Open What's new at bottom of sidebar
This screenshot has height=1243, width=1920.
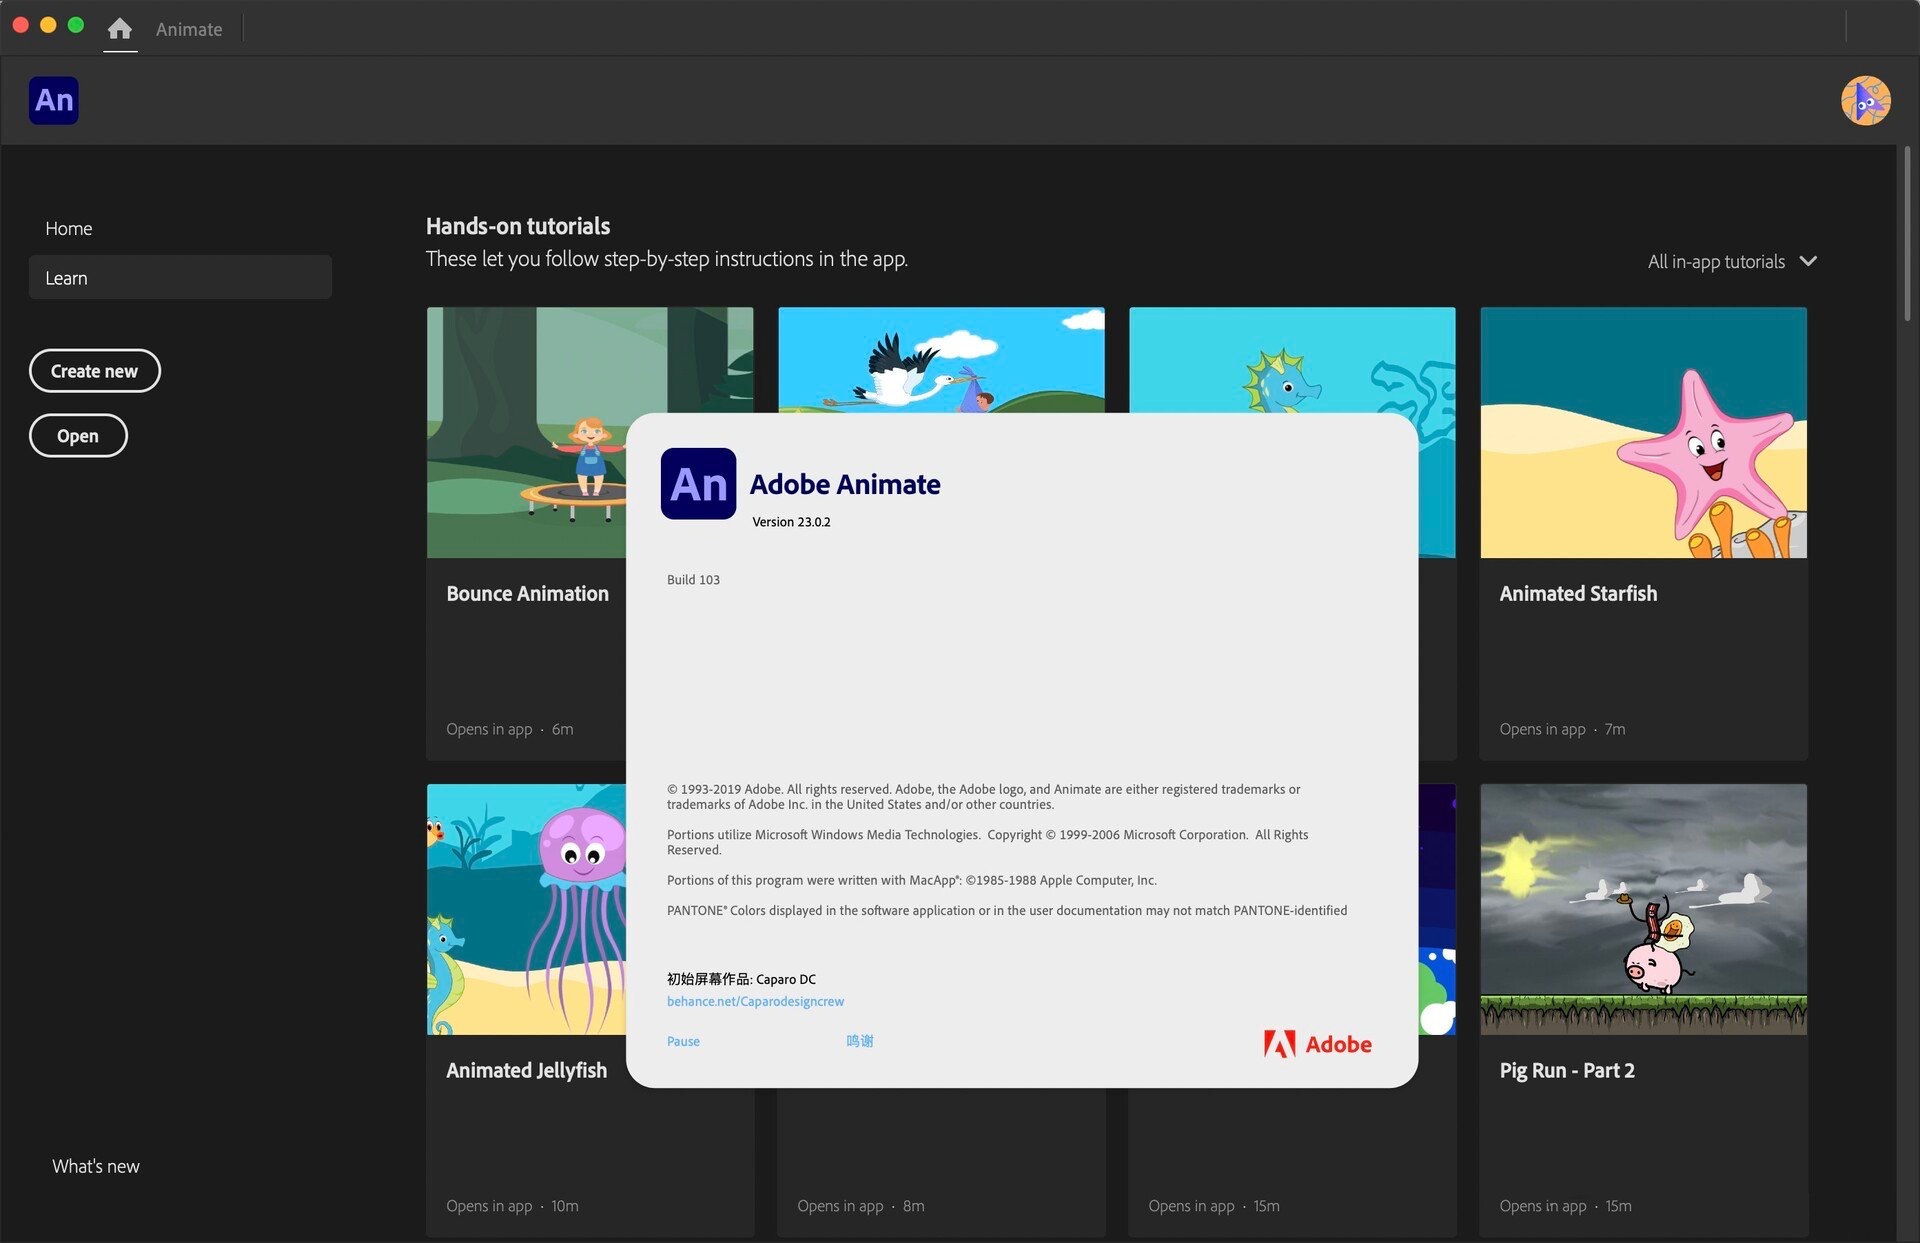tap(95, 1165)
